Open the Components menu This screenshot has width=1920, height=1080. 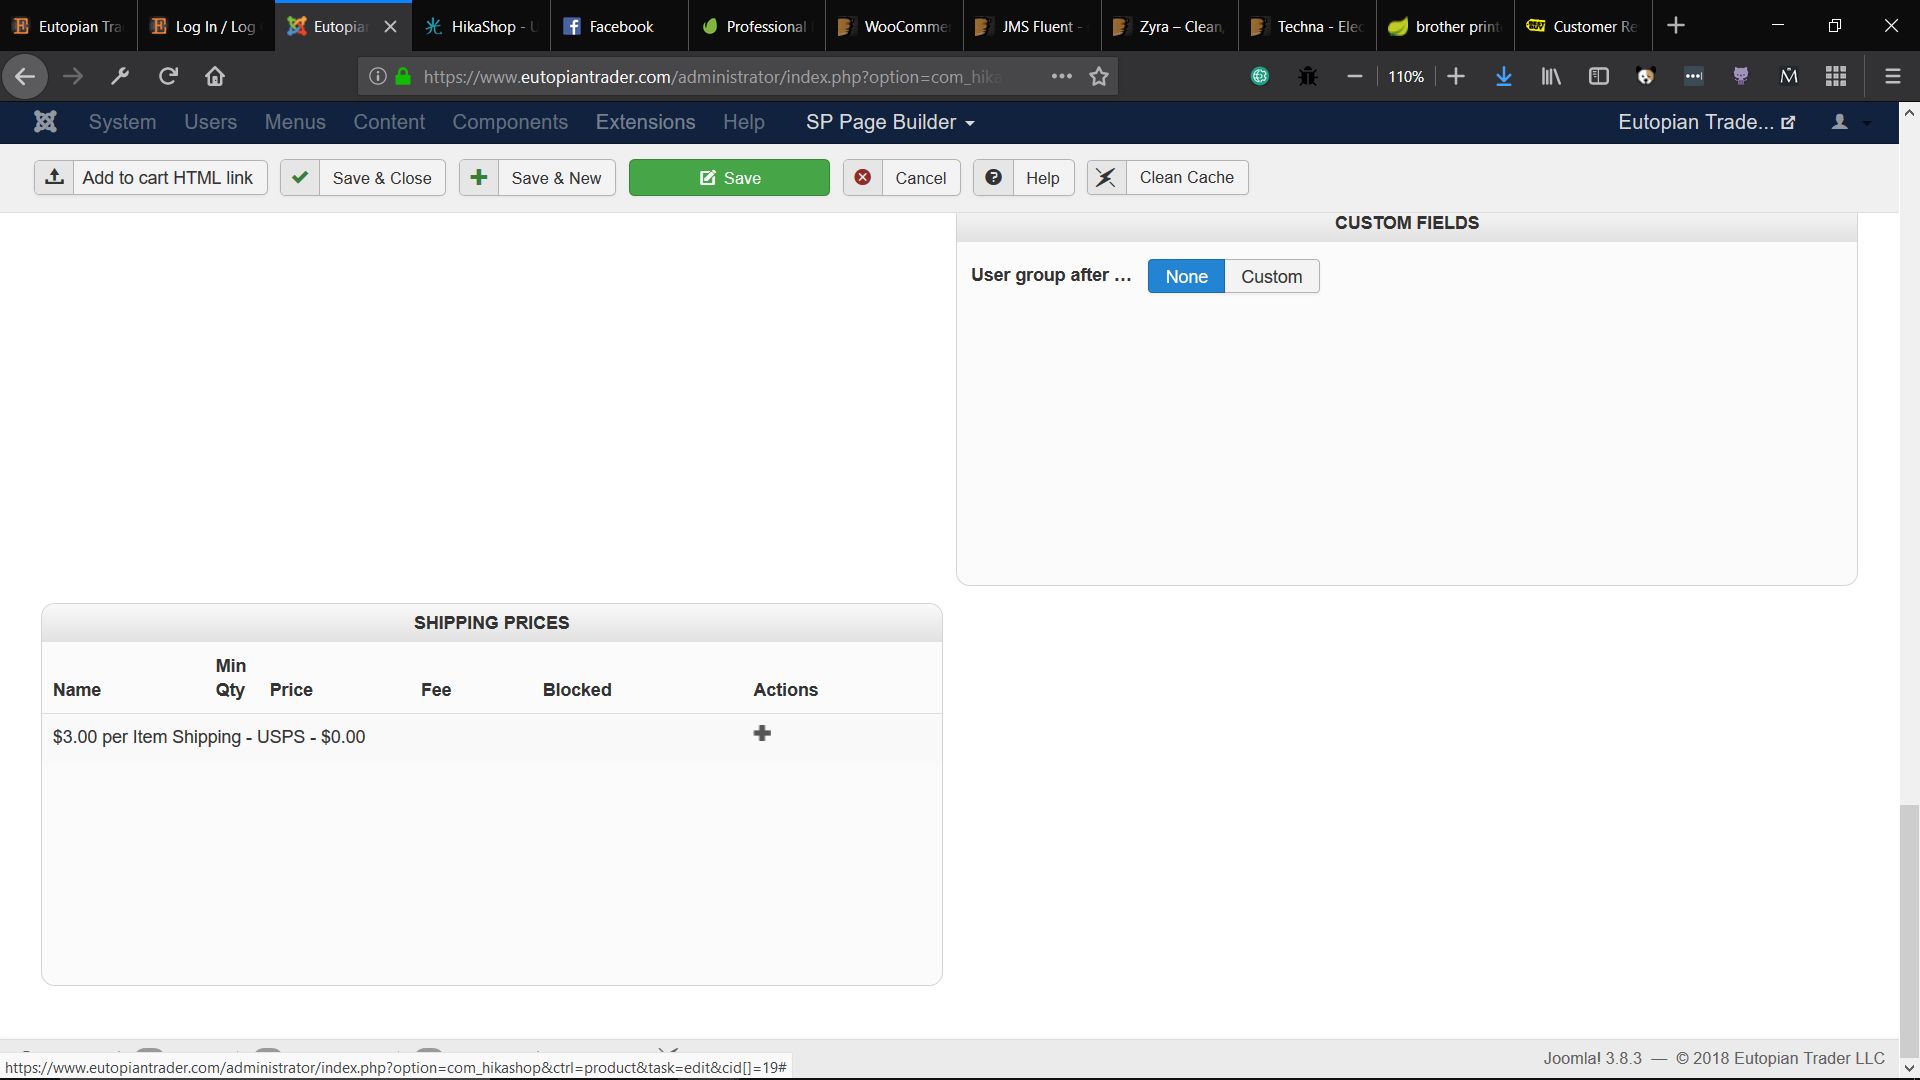point(510,122)
